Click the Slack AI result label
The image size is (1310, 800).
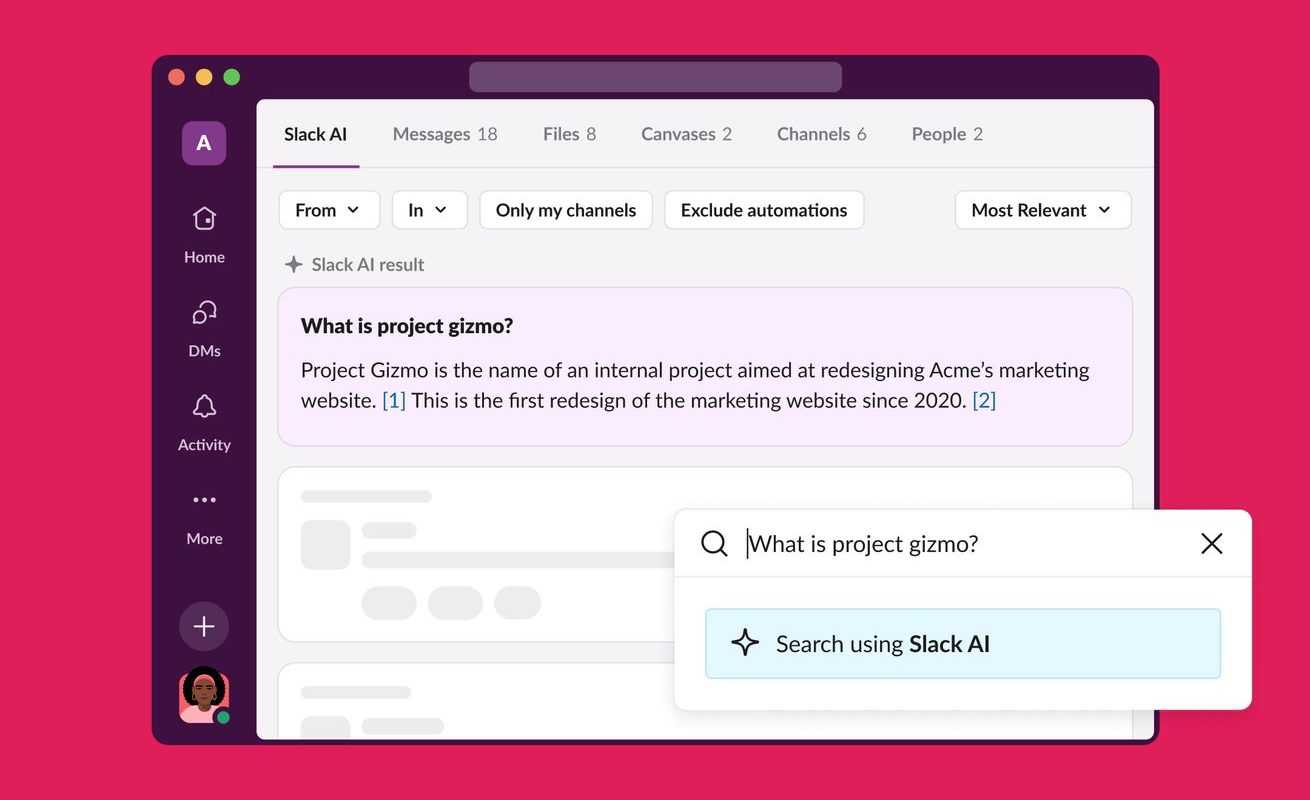click(x=354, y=265)
